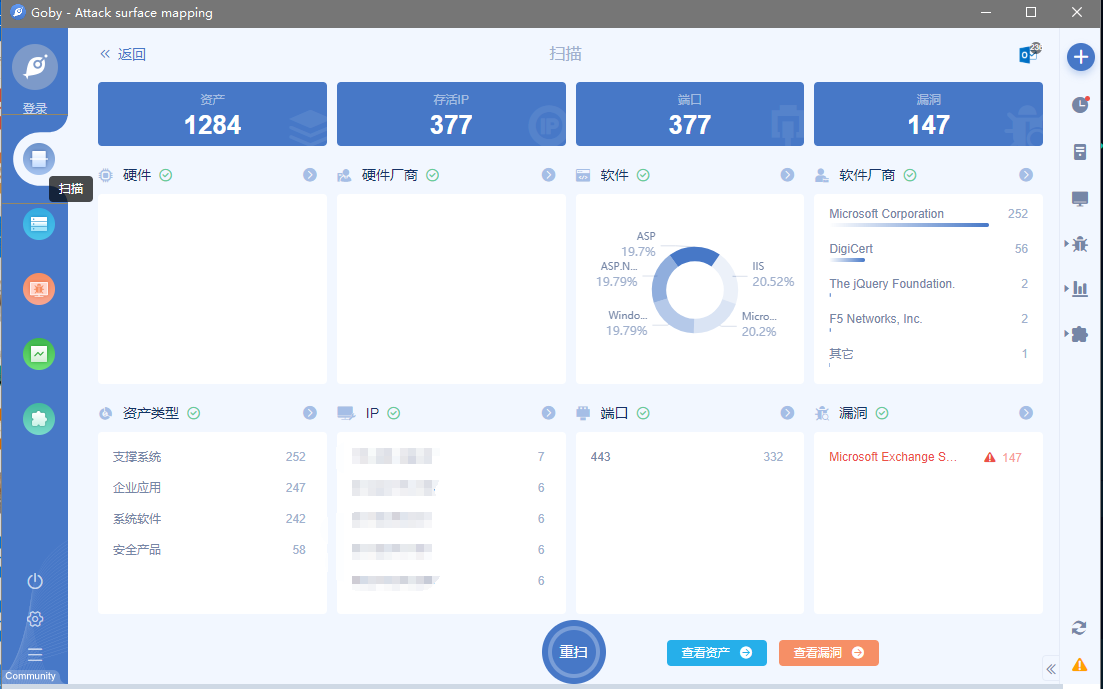Open the scan history clock icon
The height and width of the screenshot is (689, 1103).
pyautogui.click(x=1080, y=105)
